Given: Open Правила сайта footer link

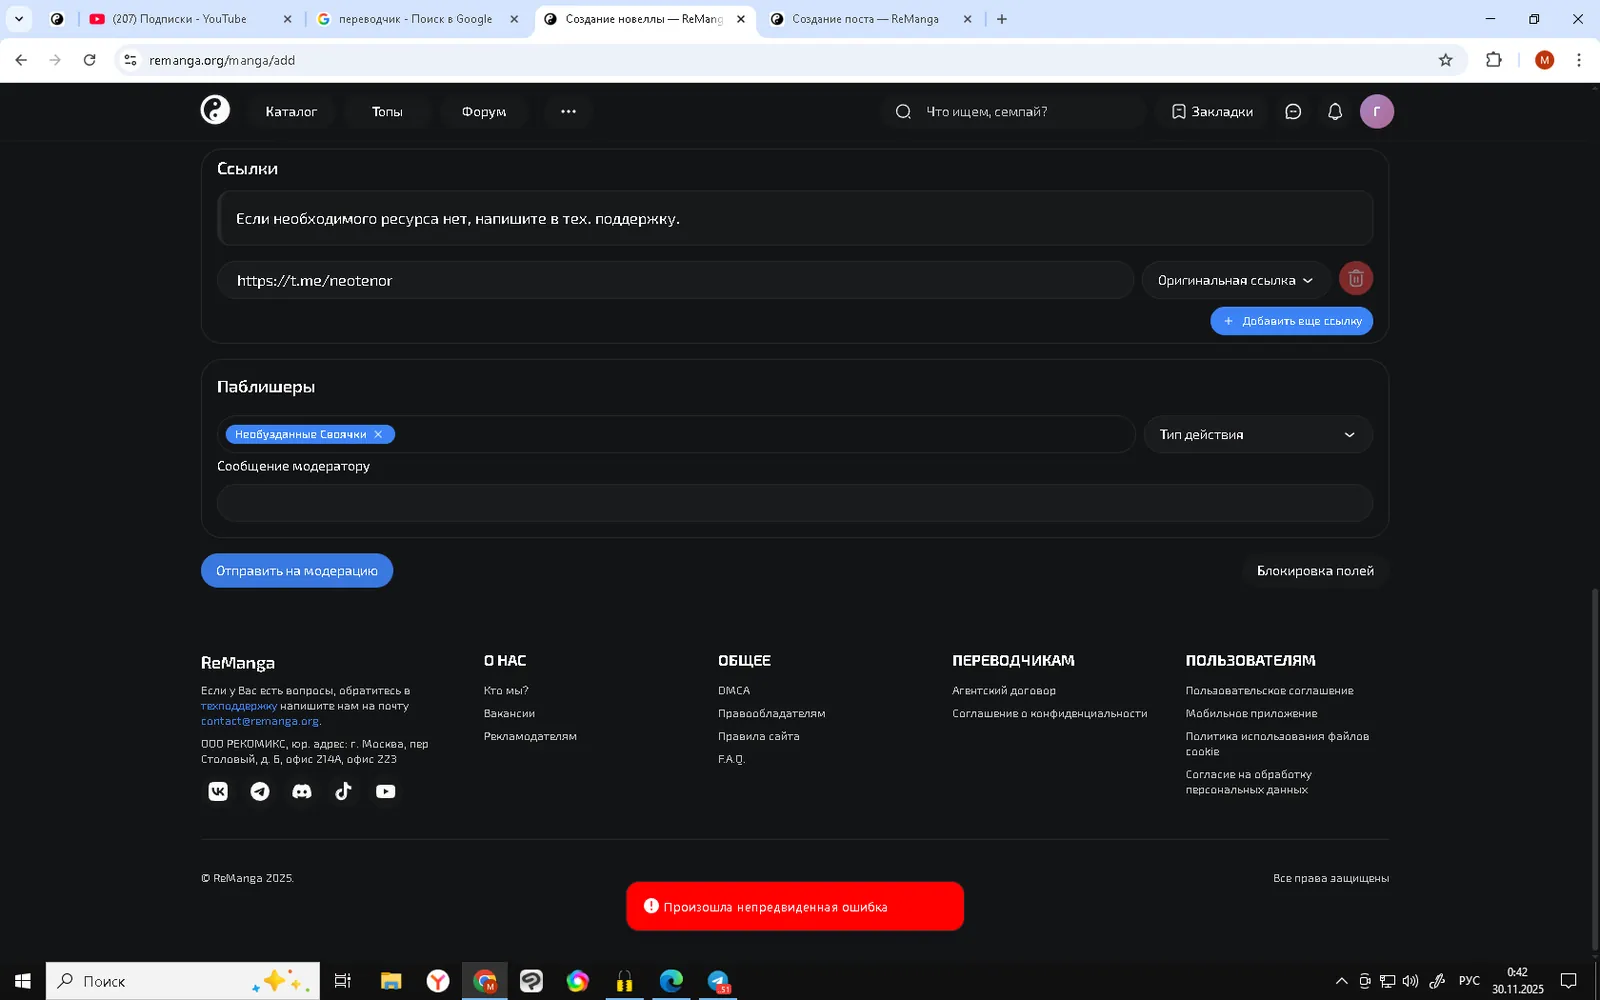Looking at the screenshot, I should tap(759, 737).
